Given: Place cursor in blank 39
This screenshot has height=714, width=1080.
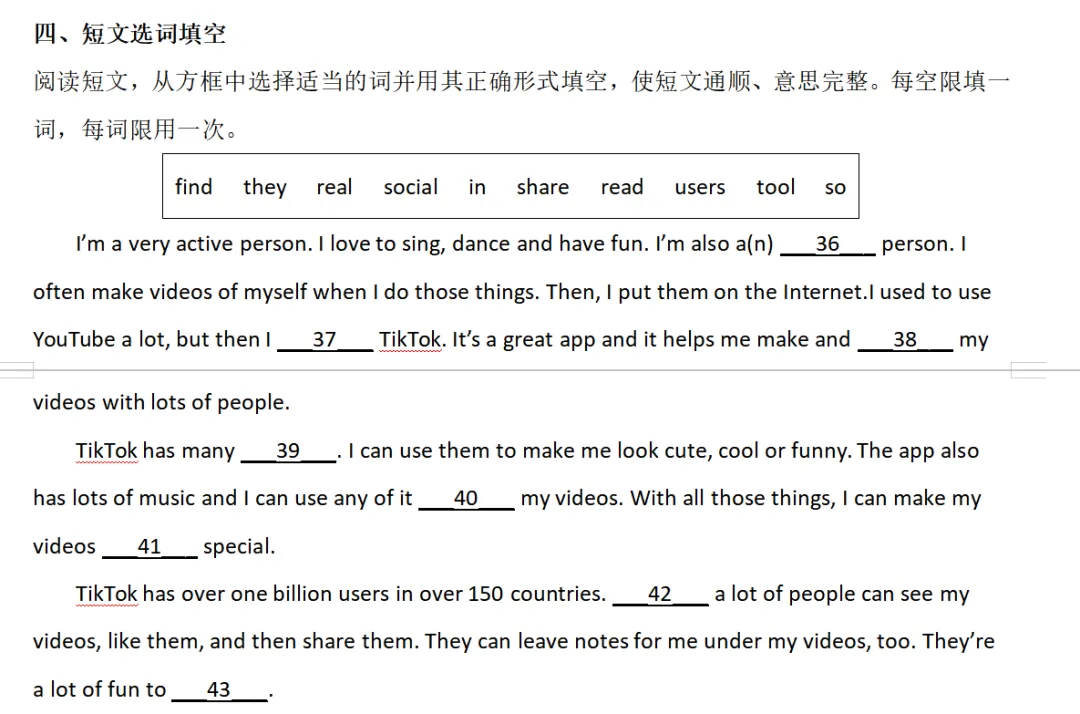Looking at the screenshot, I should coord(288,451).
